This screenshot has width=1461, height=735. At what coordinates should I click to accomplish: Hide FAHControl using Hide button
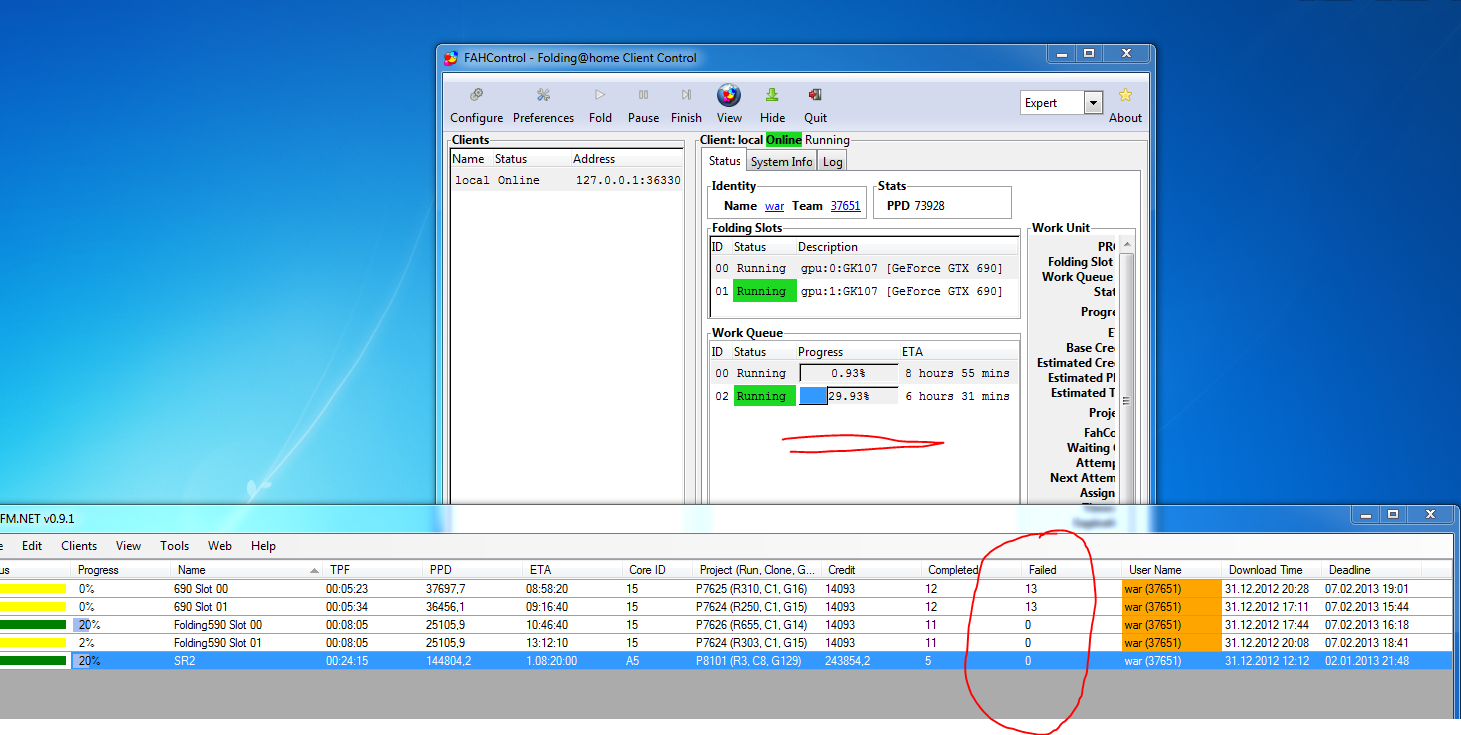coord(772,105)
